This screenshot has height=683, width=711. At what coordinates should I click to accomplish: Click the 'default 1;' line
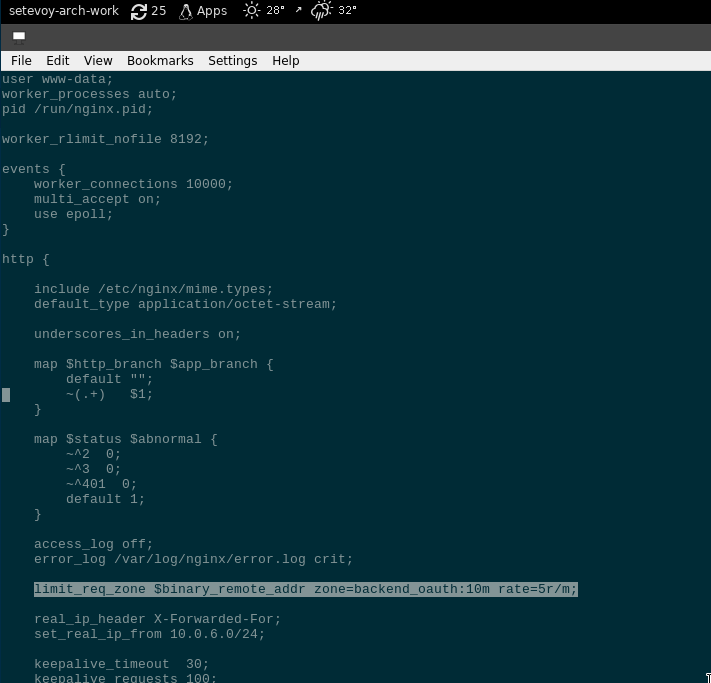pos(105,499)
